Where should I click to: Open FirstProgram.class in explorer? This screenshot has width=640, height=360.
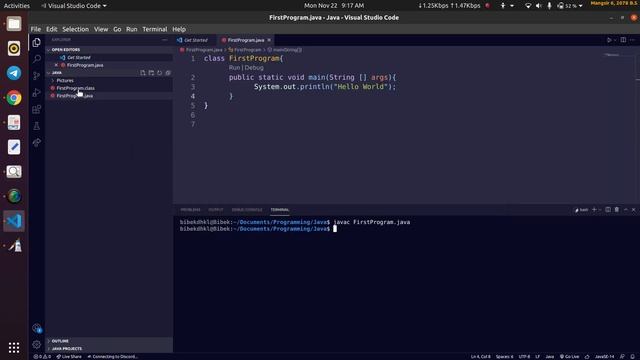pyautogui.click(x=76, y=88)
